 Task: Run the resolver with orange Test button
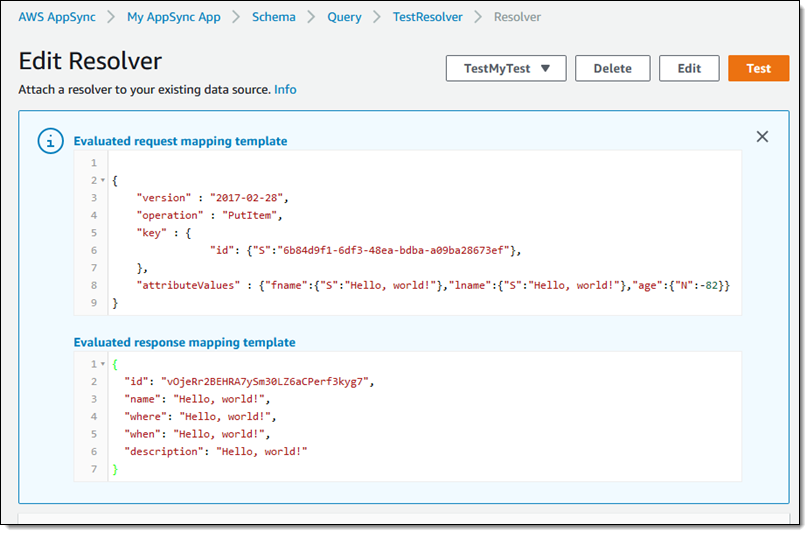758,68
